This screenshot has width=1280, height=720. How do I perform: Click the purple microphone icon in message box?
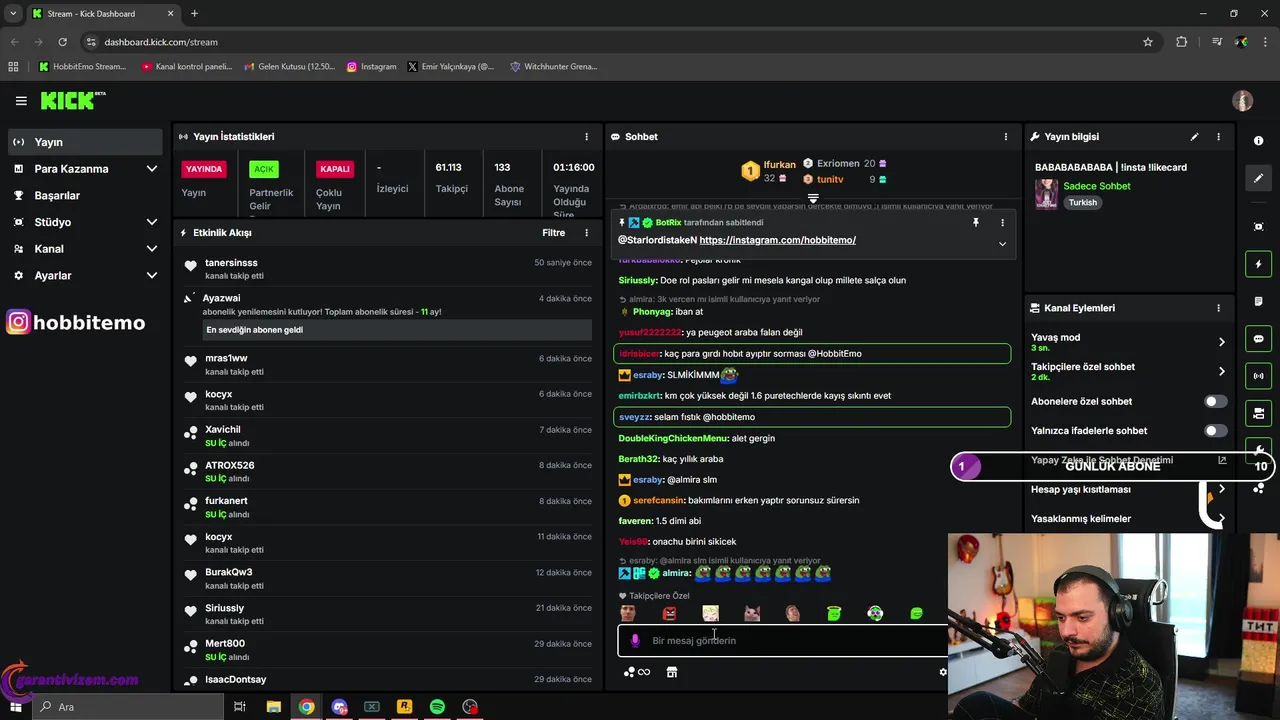pyautogui.click(x=635, y=640)
